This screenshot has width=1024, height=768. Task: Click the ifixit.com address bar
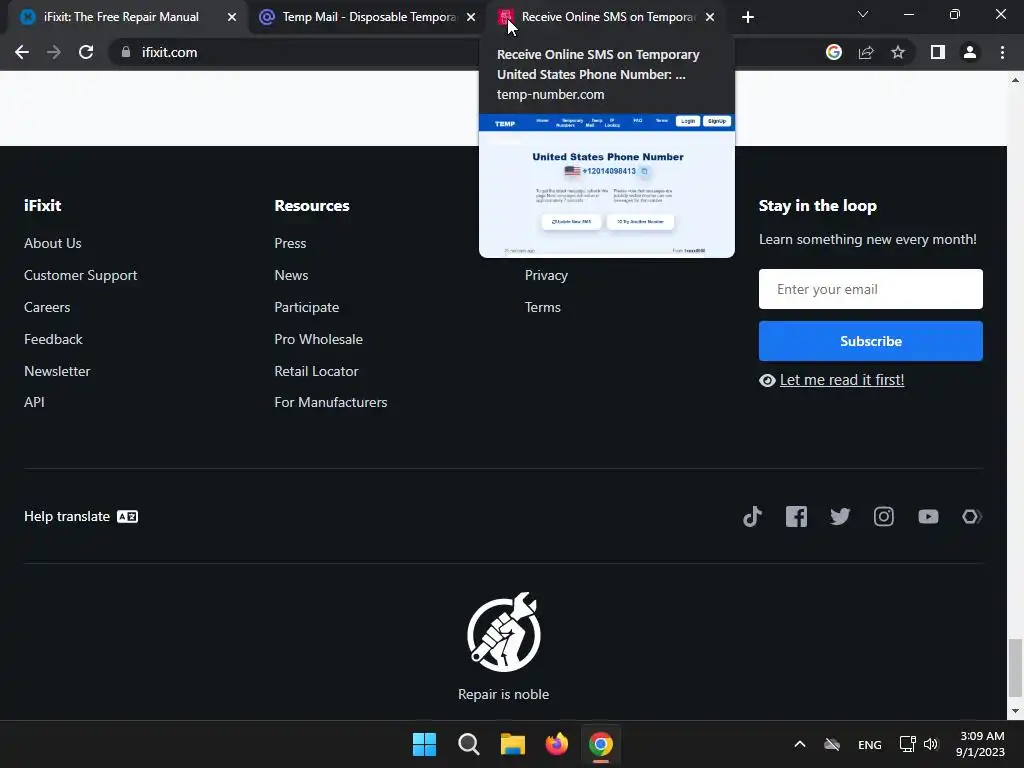(457, 52)
